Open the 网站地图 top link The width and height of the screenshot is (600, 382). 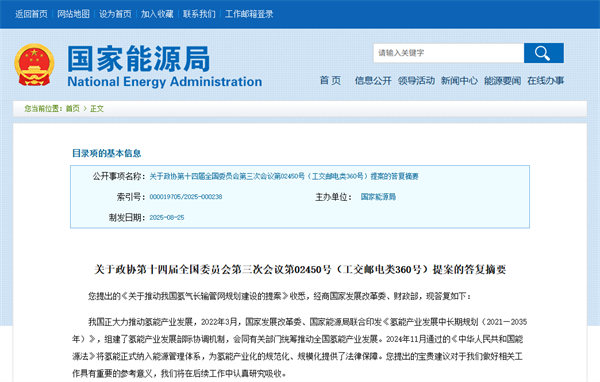tap(73, 14)
